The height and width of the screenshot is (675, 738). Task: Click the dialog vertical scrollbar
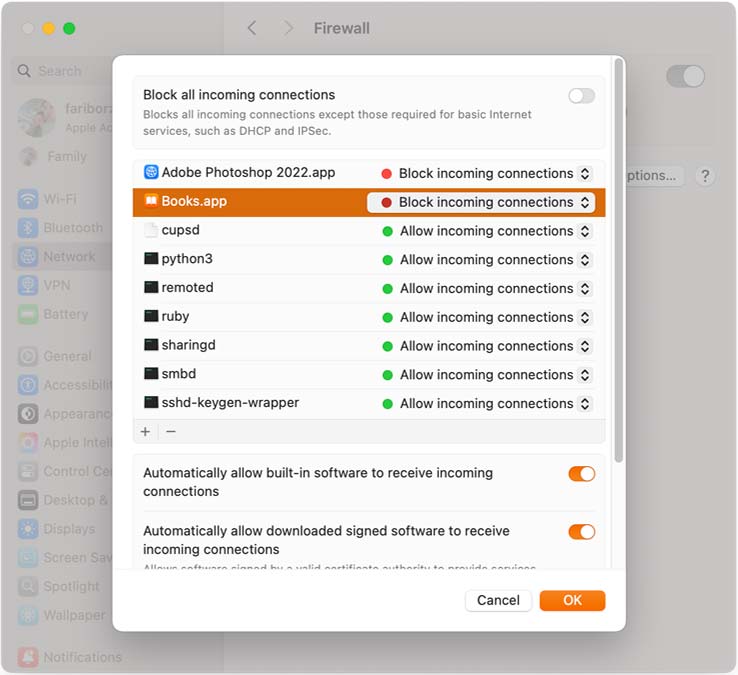[x=619, y=260]
